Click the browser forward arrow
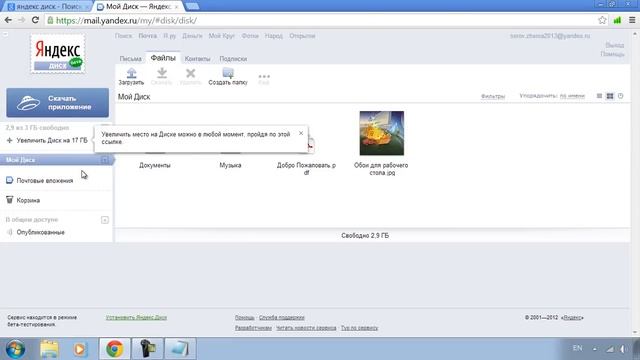The width and height of the screenshot is (640, 360). point(22,20)
